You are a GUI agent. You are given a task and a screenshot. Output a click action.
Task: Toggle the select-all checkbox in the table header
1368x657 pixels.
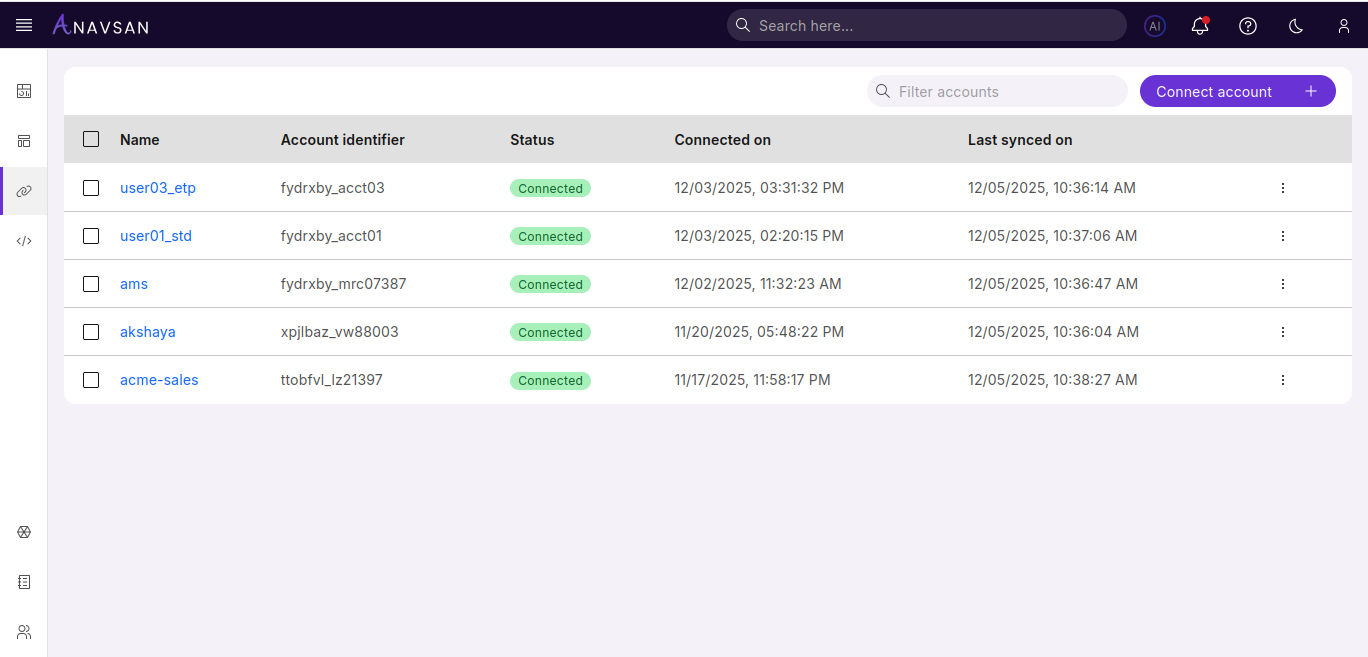(91, 140)
